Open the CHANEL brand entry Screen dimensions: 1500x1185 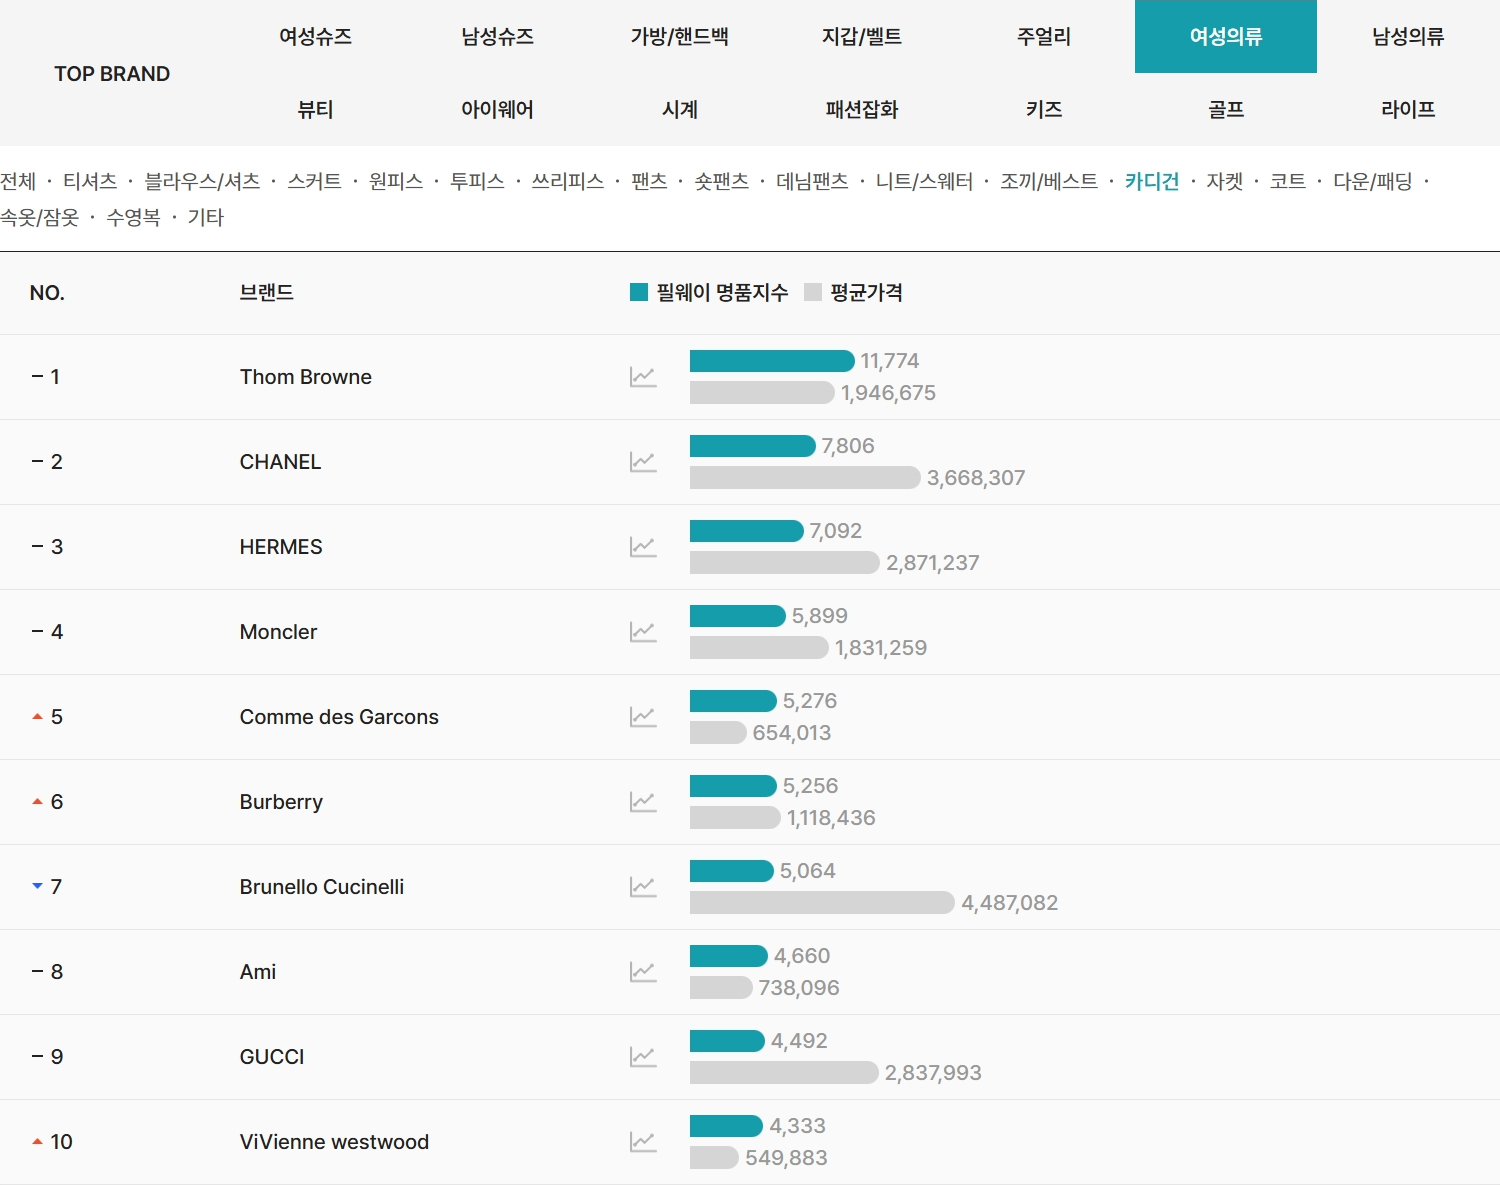tap(280, 462)
